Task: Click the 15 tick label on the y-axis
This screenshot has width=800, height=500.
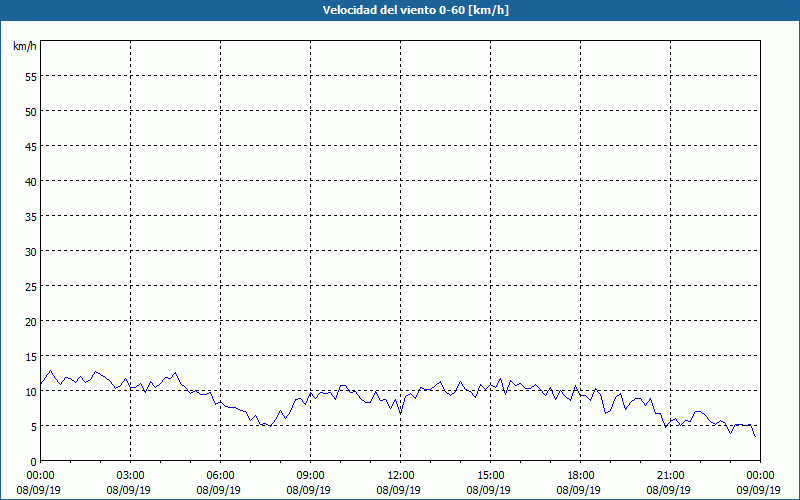Action: coord(30,356)
